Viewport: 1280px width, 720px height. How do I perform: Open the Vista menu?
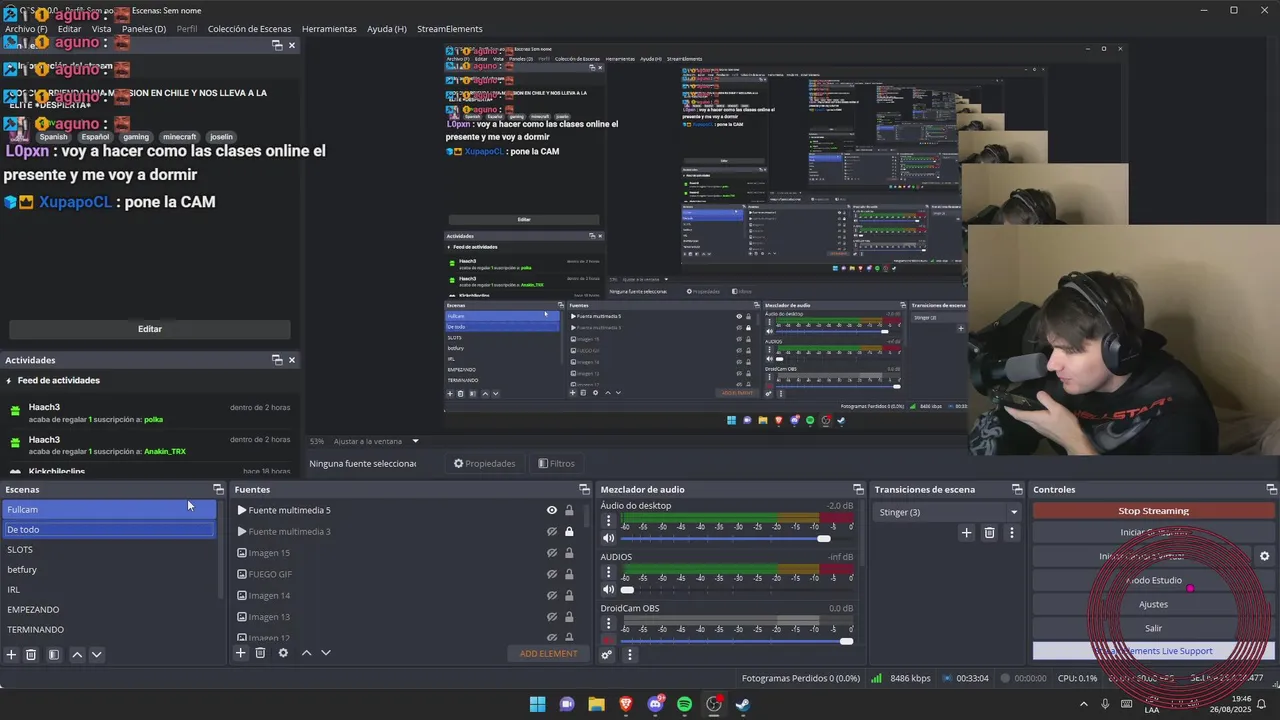click(x=101, y=29)
